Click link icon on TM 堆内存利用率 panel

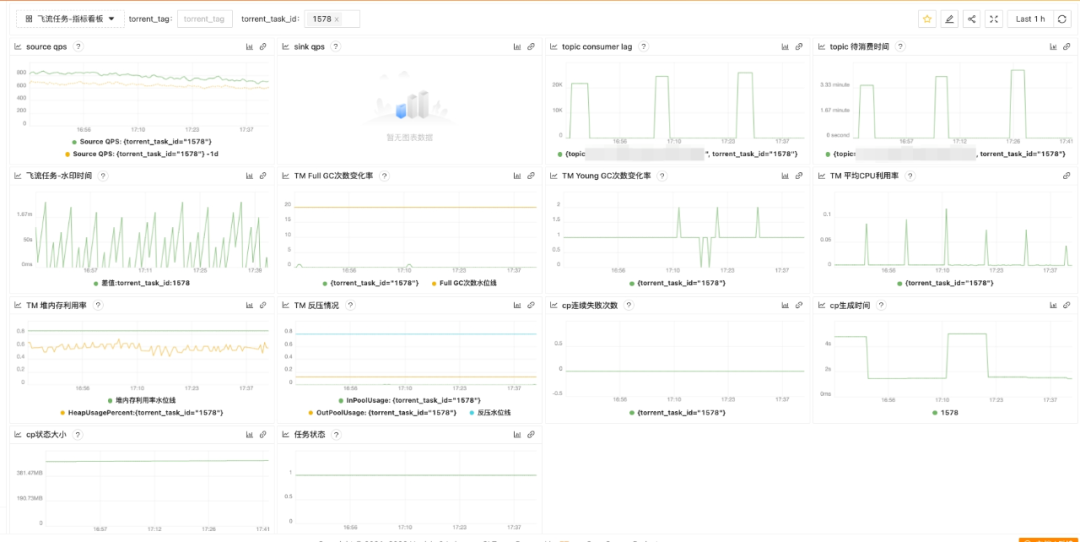[262, 305]
